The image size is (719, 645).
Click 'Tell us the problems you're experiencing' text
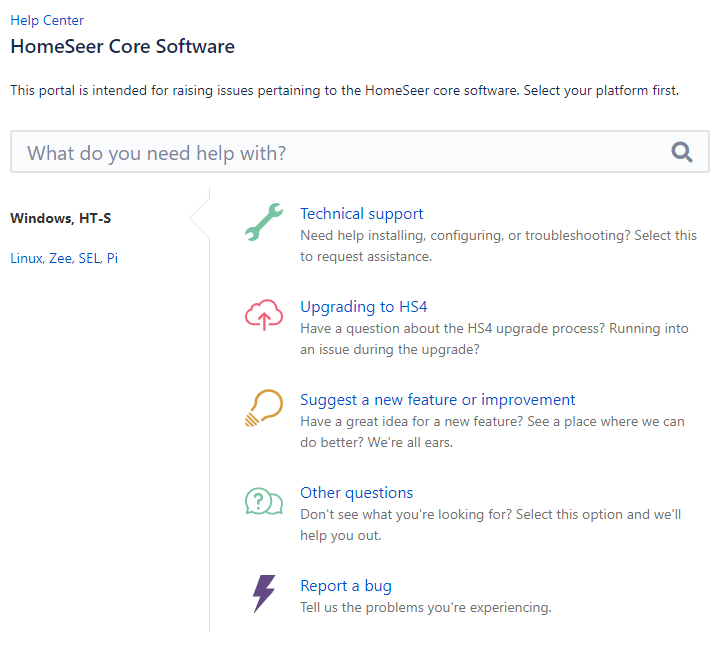pyautogui.click(x=425, y=607)
